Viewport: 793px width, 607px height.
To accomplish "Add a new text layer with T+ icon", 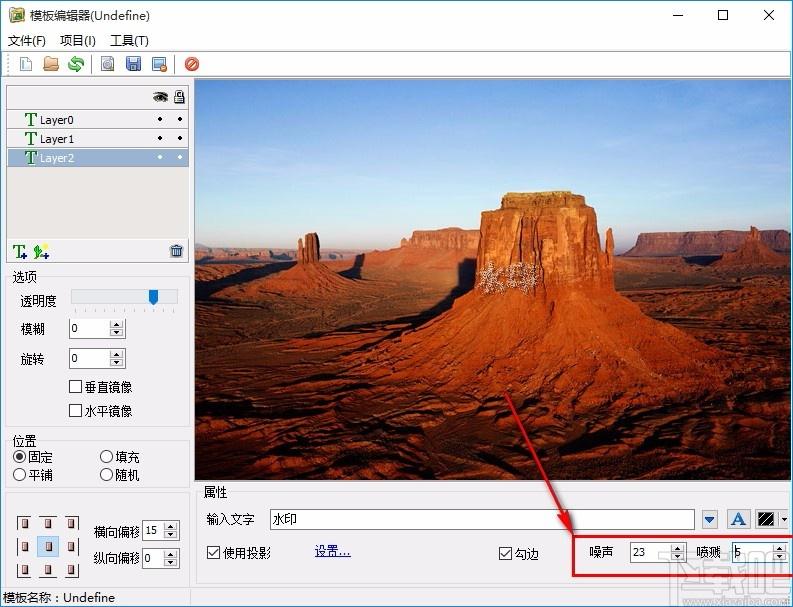I will point(20,251).
